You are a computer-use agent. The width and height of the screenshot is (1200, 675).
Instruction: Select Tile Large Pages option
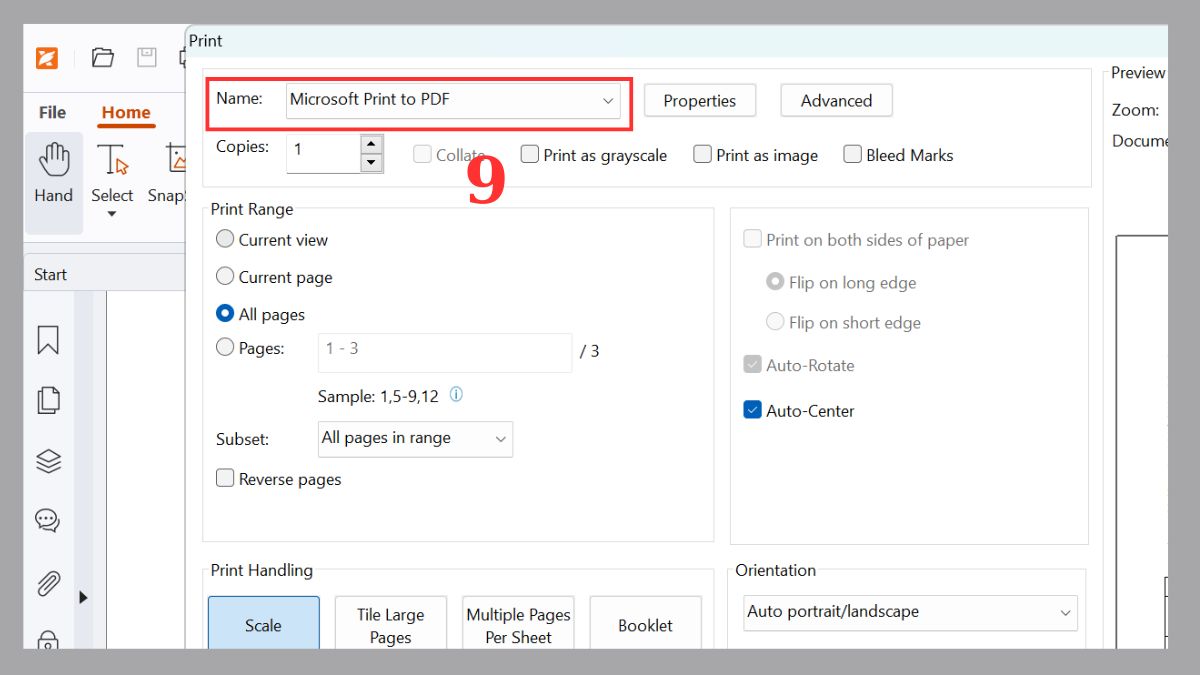pos(391,623)
